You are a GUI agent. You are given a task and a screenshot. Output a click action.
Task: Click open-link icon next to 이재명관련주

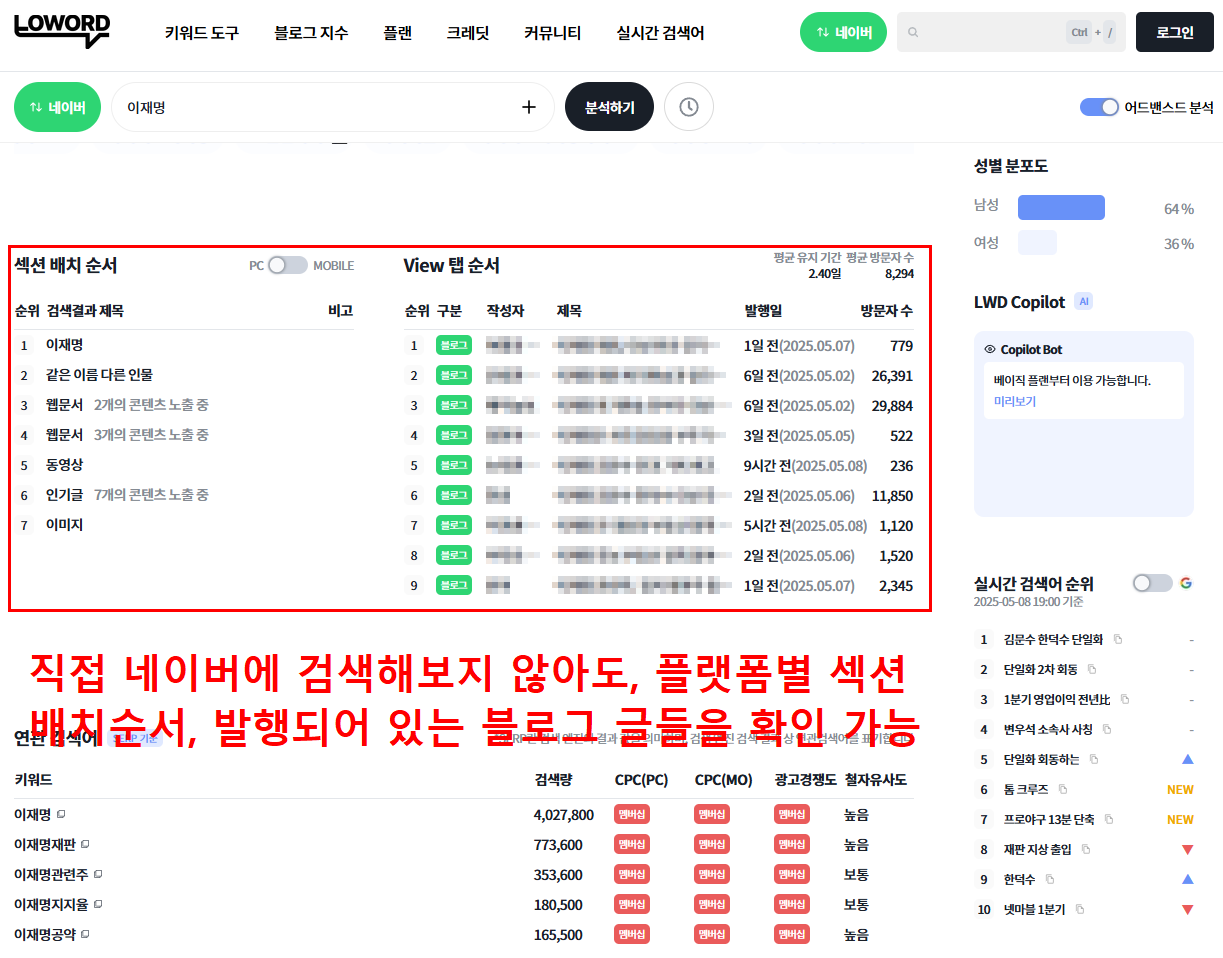coord(97,875)
